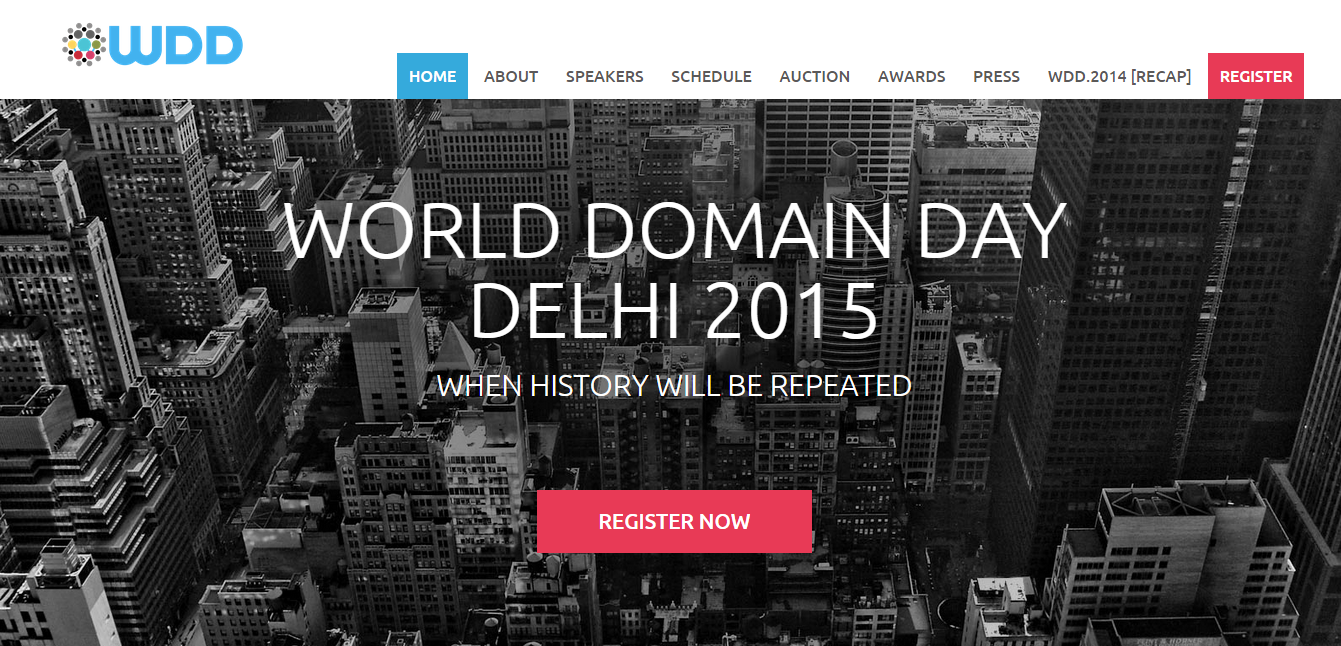Visit the WDD.2014 [RECAP] link
This screenshot has height=646, width=1341.
(x=1119, y=76)
